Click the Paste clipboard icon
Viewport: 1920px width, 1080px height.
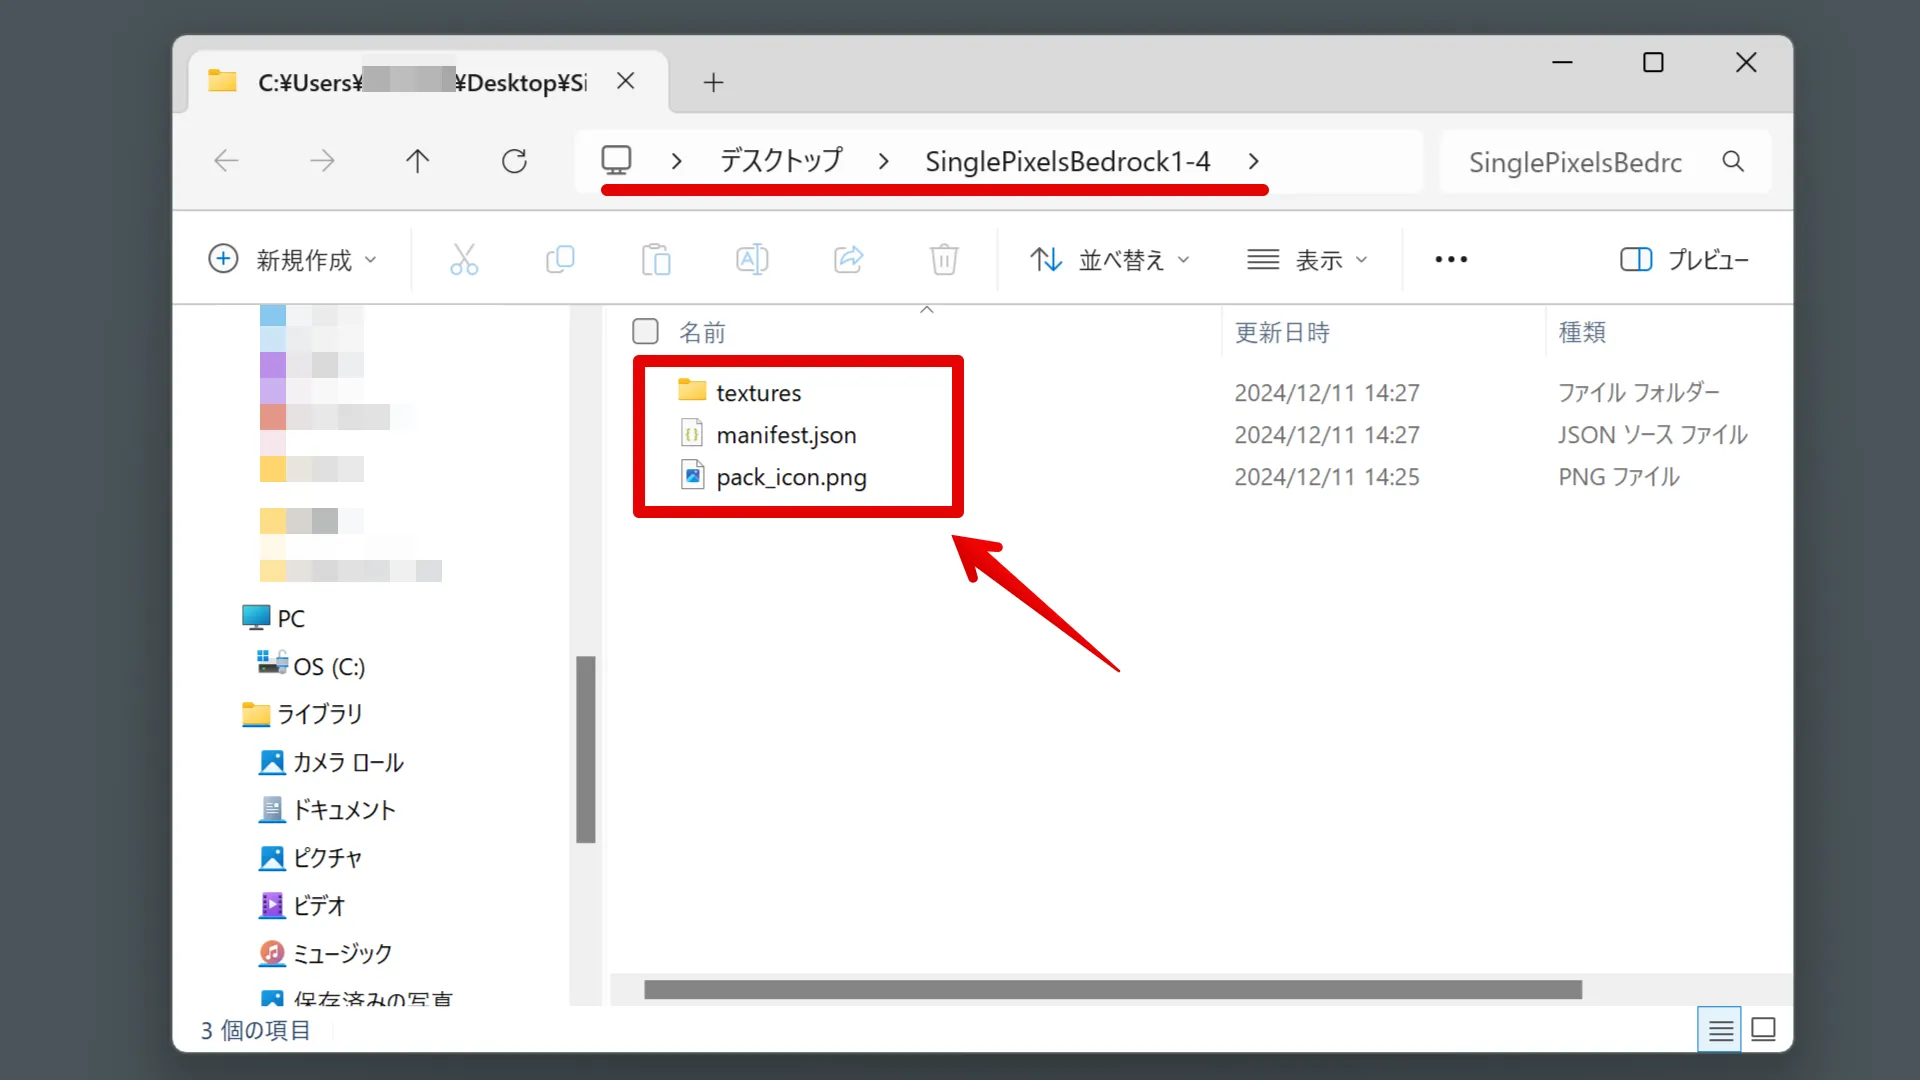[x=656, y=260]
